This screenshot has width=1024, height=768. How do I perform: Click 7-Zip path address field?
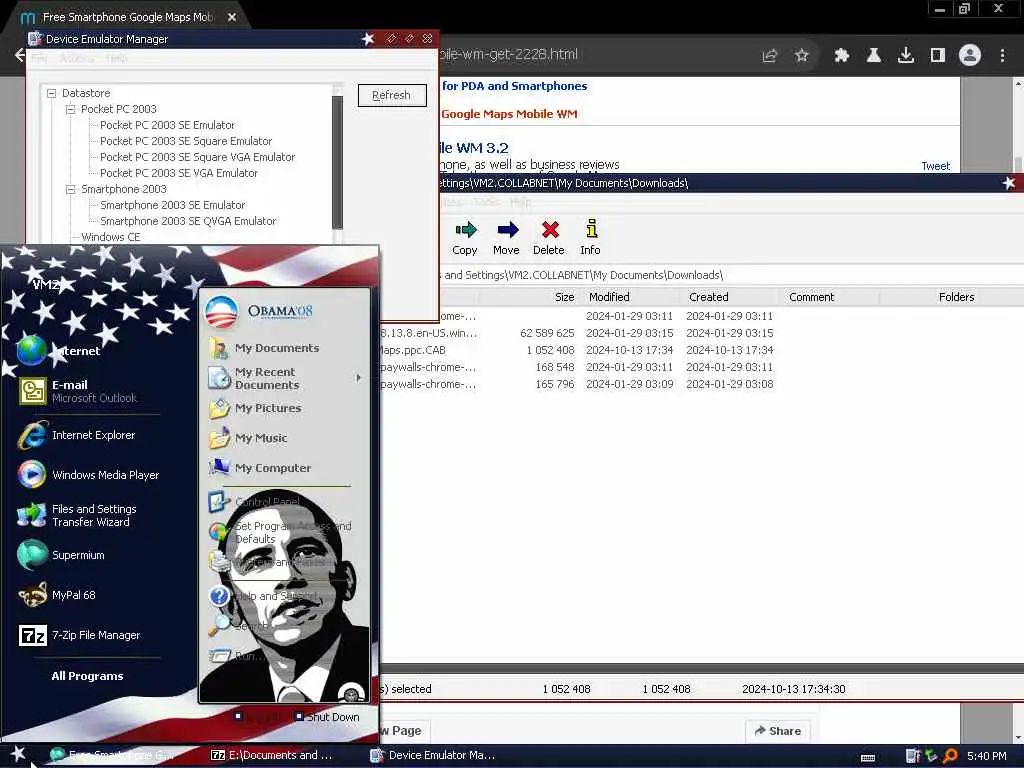tap(731, 276)
